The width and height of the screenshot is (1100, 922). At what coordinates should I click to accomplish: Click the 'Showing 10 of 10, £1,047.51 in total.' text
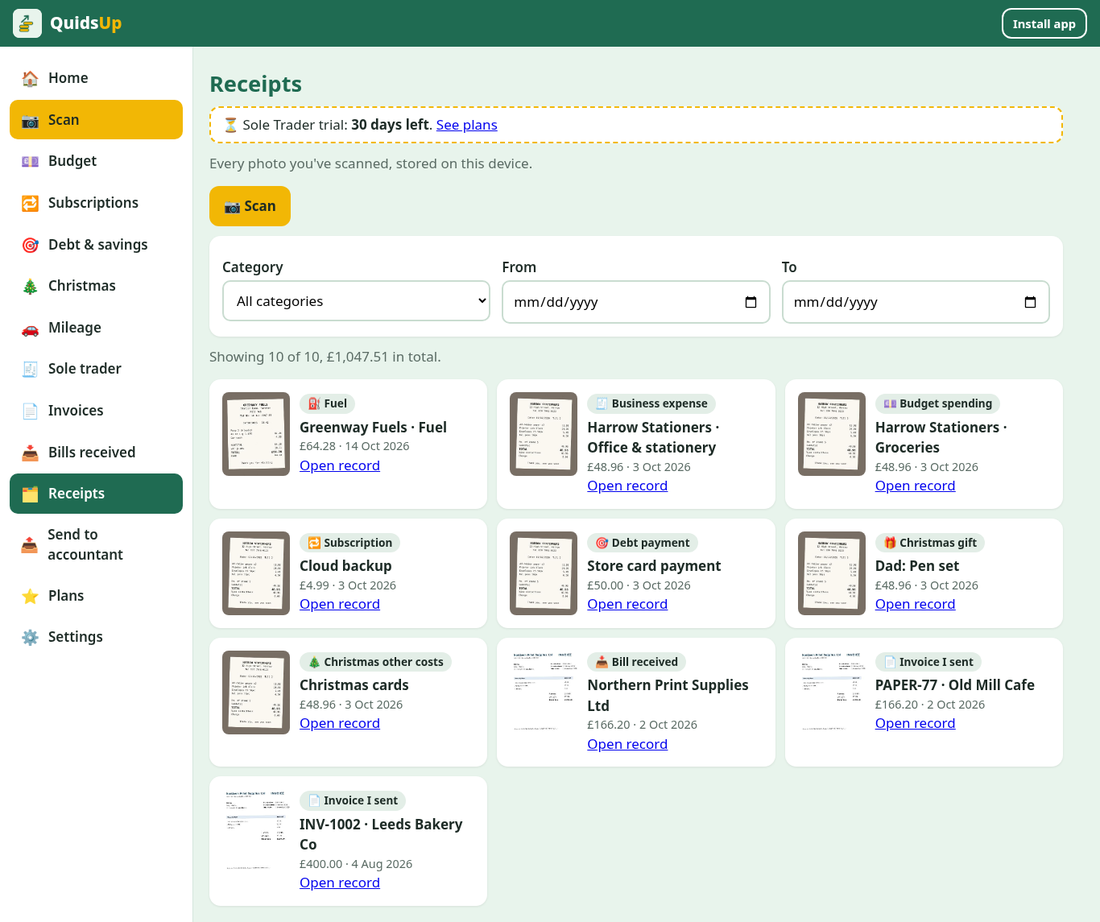click(325, 357)
